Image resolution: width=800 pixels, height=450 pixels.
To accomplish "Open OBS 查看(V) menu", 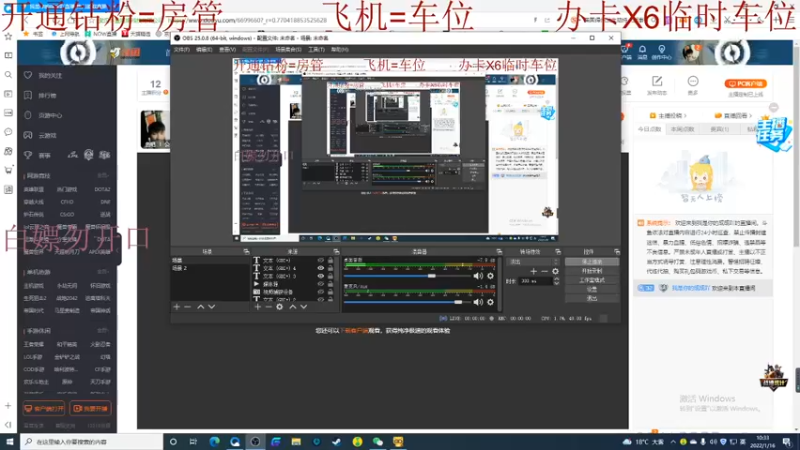I will coord(227,49).
